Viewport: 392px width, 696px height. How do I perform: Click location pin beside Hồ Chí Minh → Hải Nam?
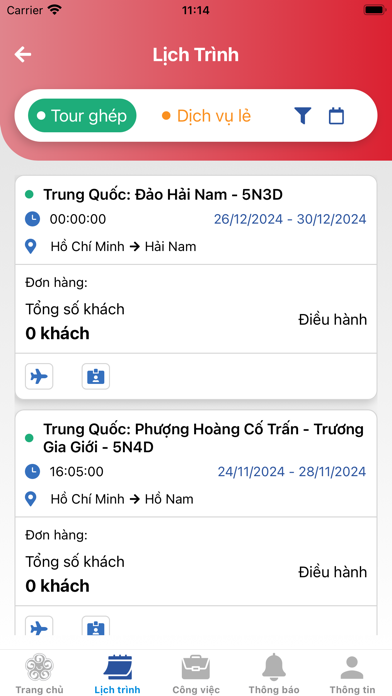tap(31, 246)
